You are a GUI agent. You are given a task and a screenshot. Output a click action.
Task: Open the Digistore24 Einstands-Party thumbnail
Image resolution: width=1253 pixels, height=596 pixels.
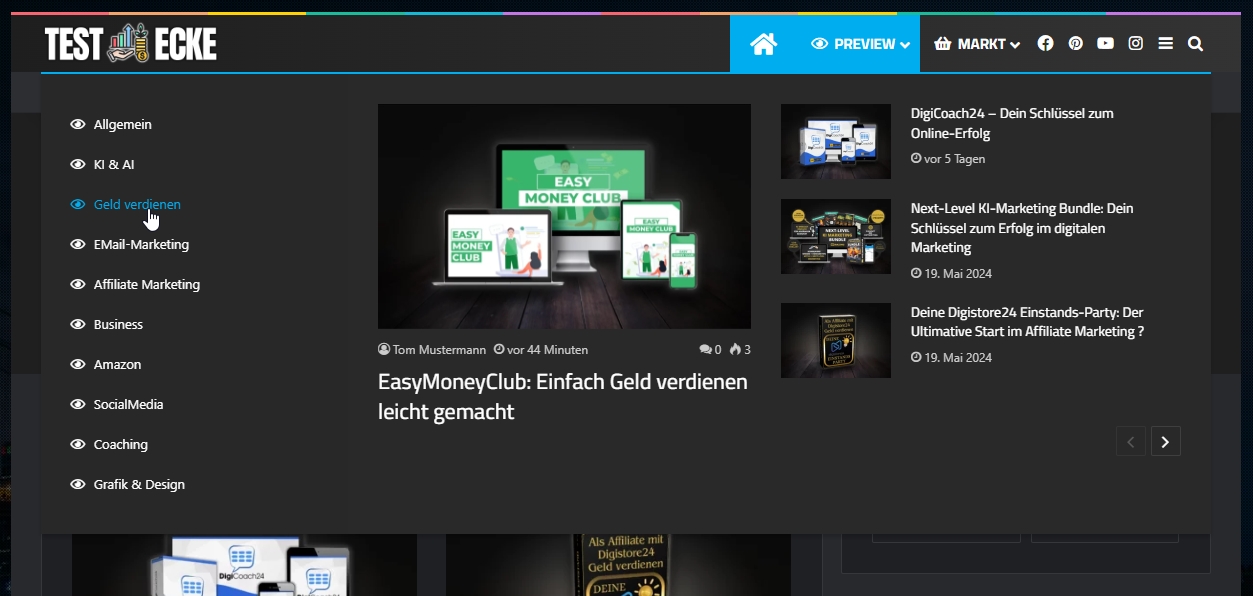(x=836, y=340)
